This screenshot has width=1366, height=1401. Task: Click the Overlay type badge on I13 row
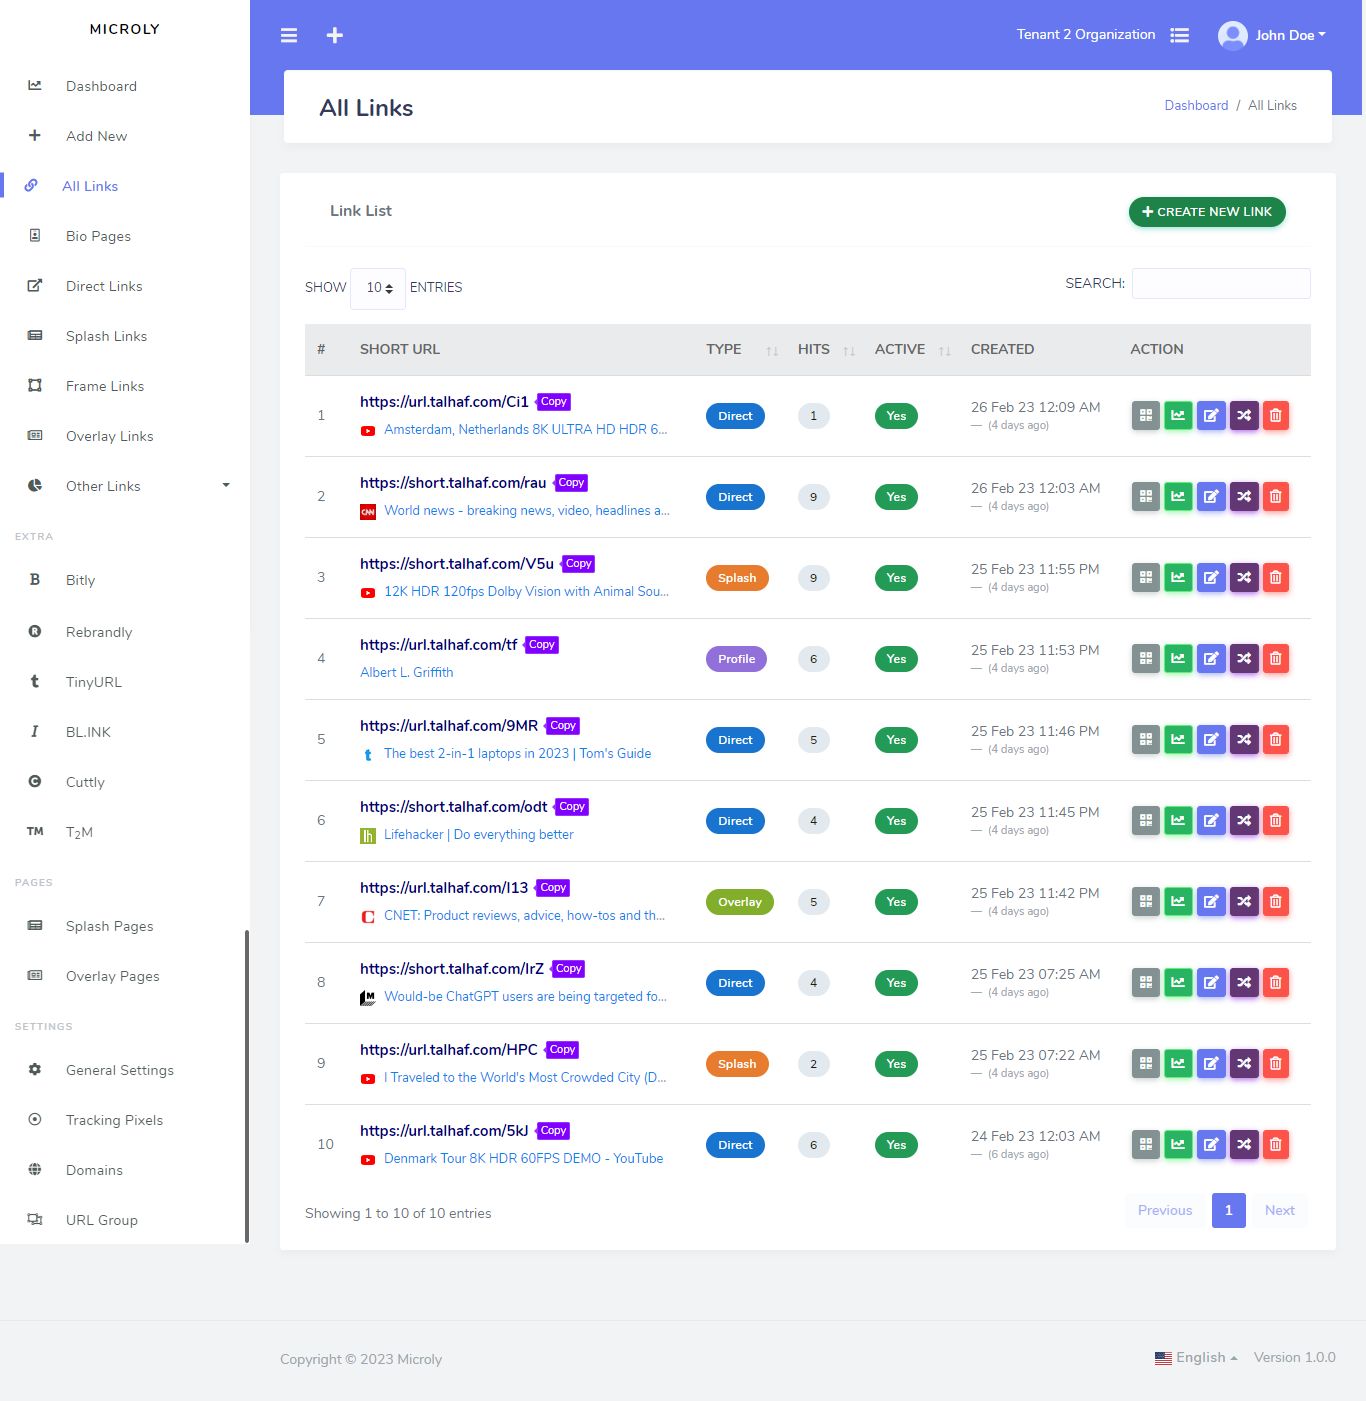pos(740,902)
